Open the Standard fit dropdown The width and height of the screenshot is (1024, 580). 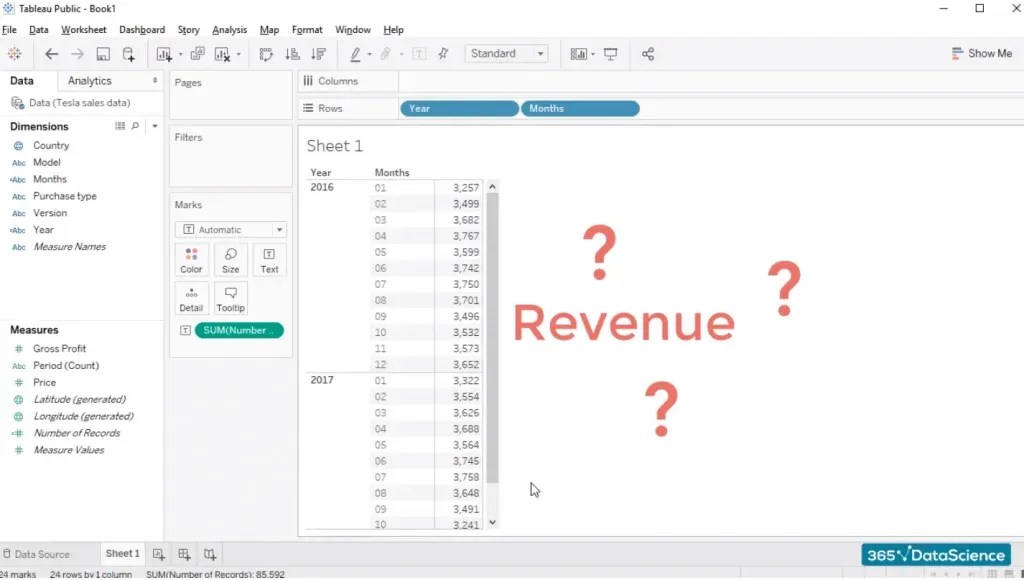tap(541, 54)
